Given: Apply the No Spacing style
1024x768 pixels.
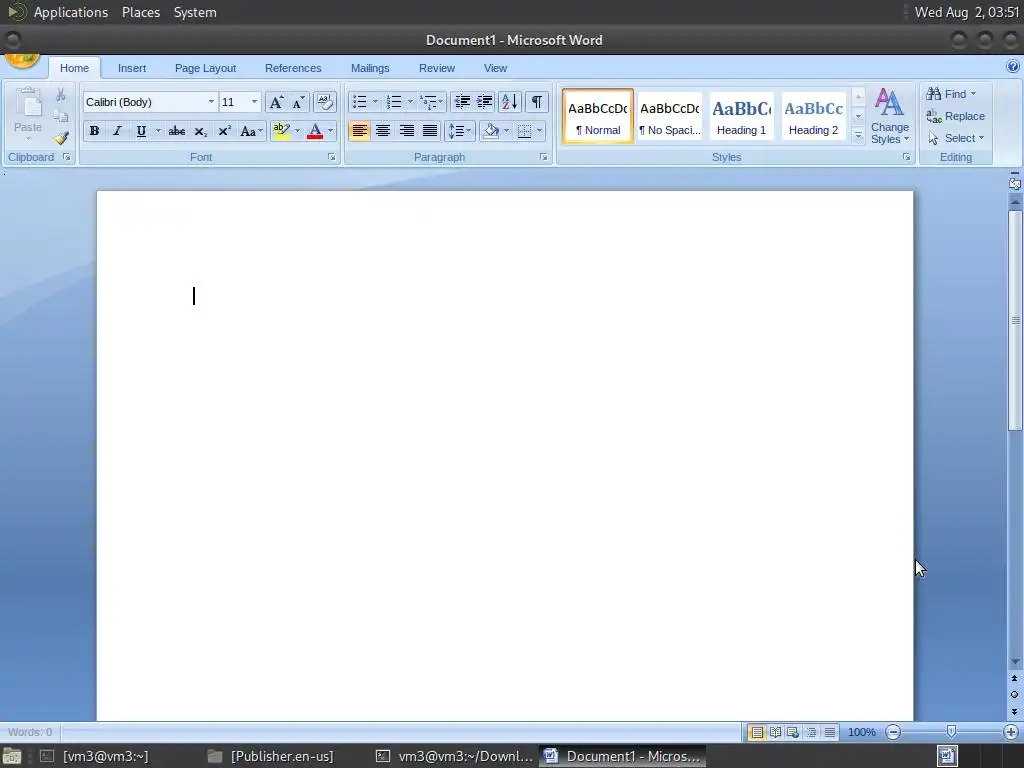Looking at the screenshot, I should 669,116.
